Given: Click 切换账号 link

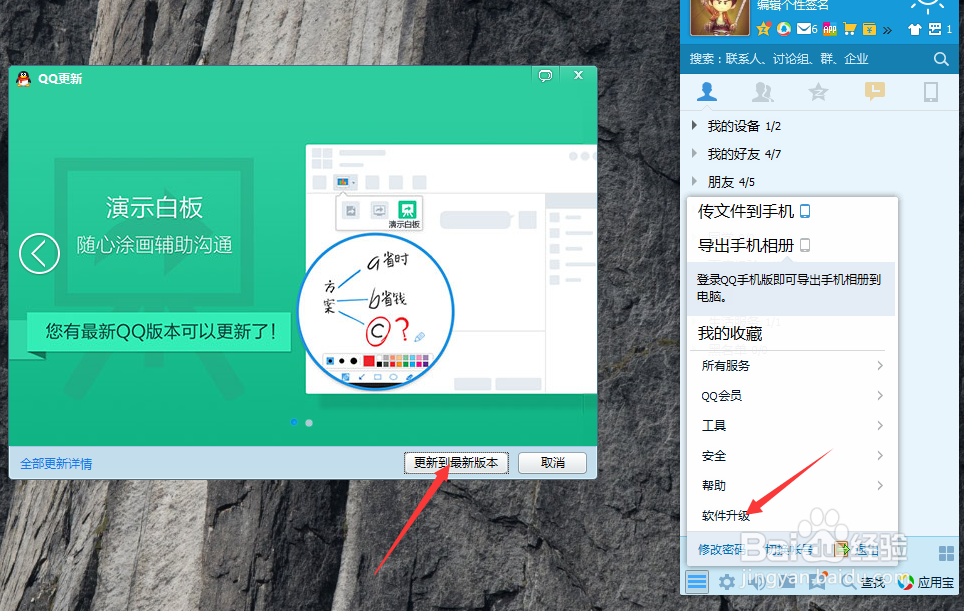Looking at the screenshot, I should point(789,550).
